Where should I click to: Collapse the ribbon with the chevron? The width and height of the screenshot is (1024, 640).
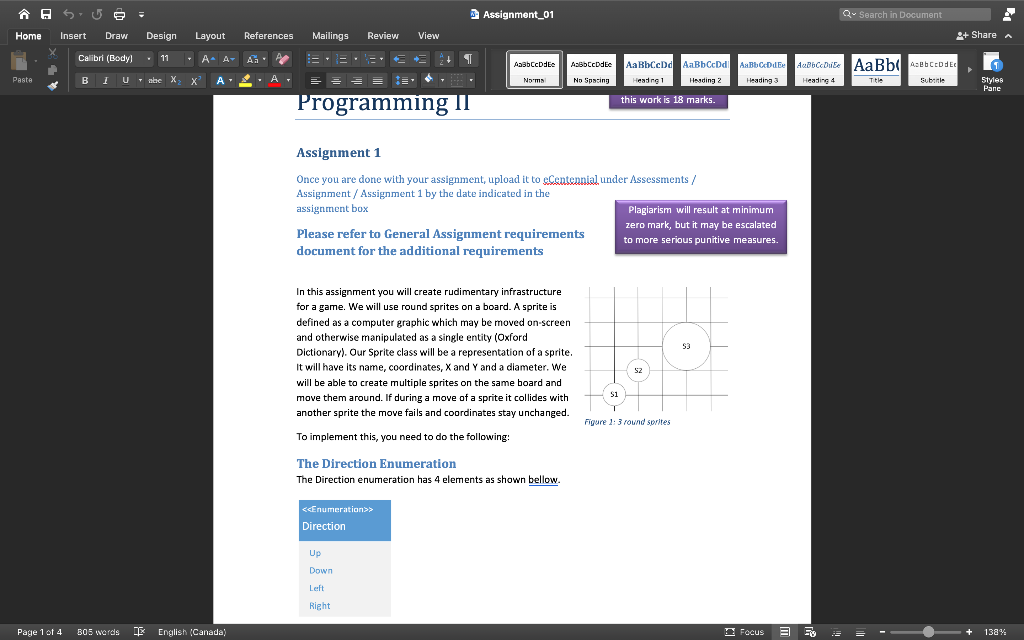click(x=1008, y=36)
